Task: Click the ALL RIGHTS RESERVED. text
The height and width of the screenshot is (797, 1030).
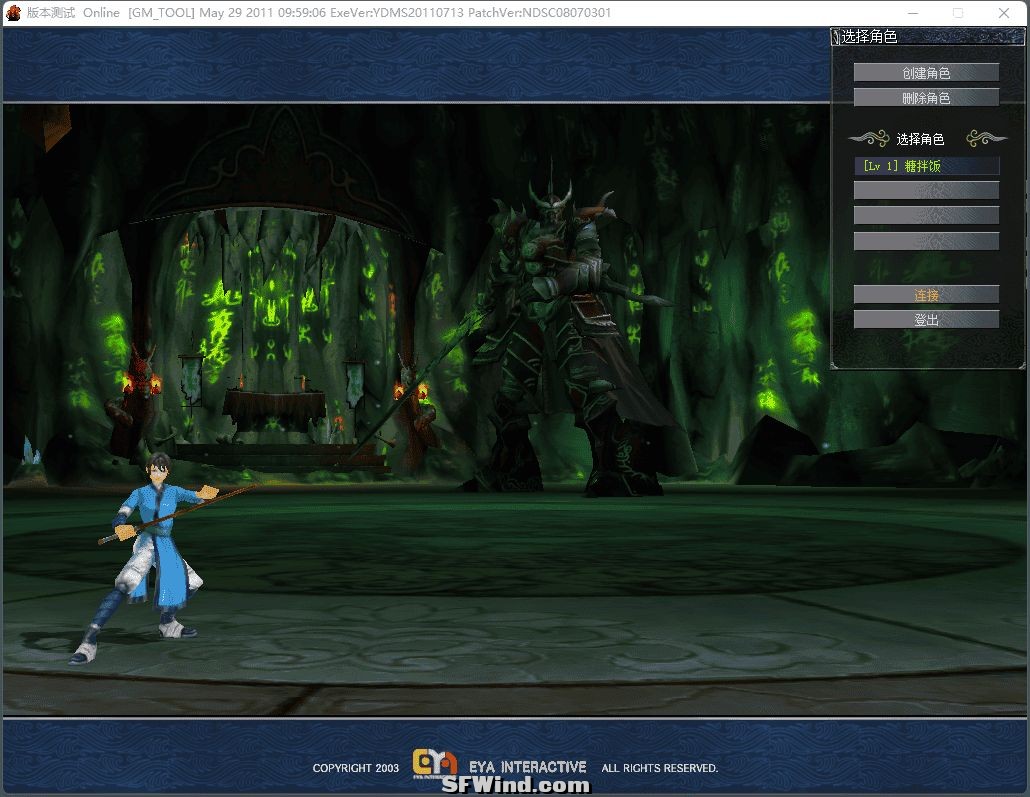Action: pyautogui.click(x=660, y=767)
